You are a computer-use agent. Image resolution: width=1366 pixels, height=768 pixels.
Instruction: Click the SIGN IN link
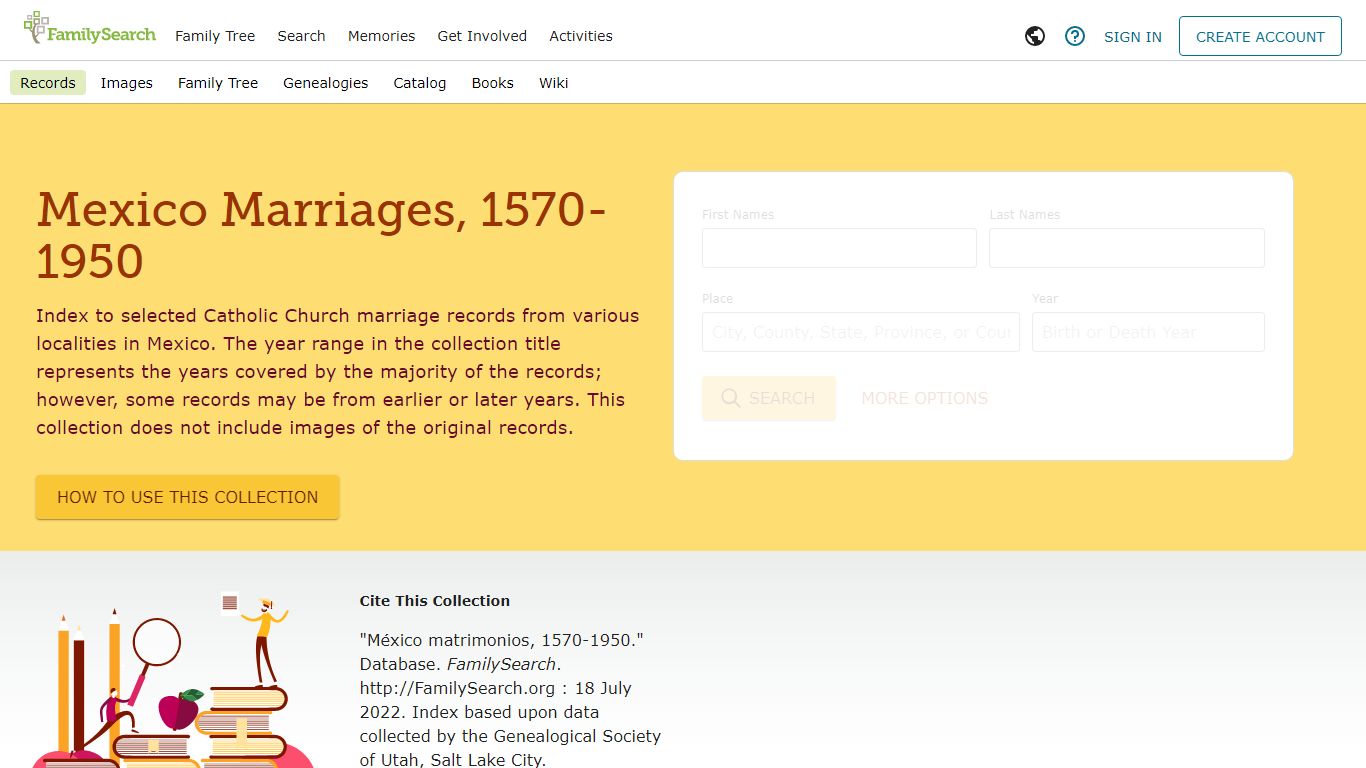coord(1132,36)
